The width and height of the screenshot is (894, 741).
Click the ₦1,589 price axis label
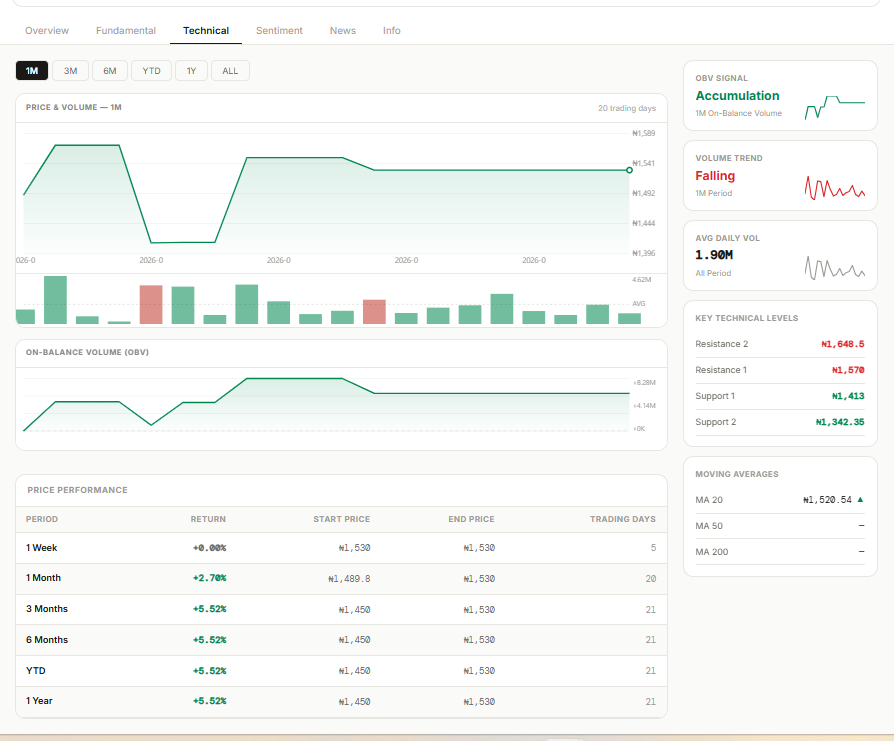click(644, 133)
